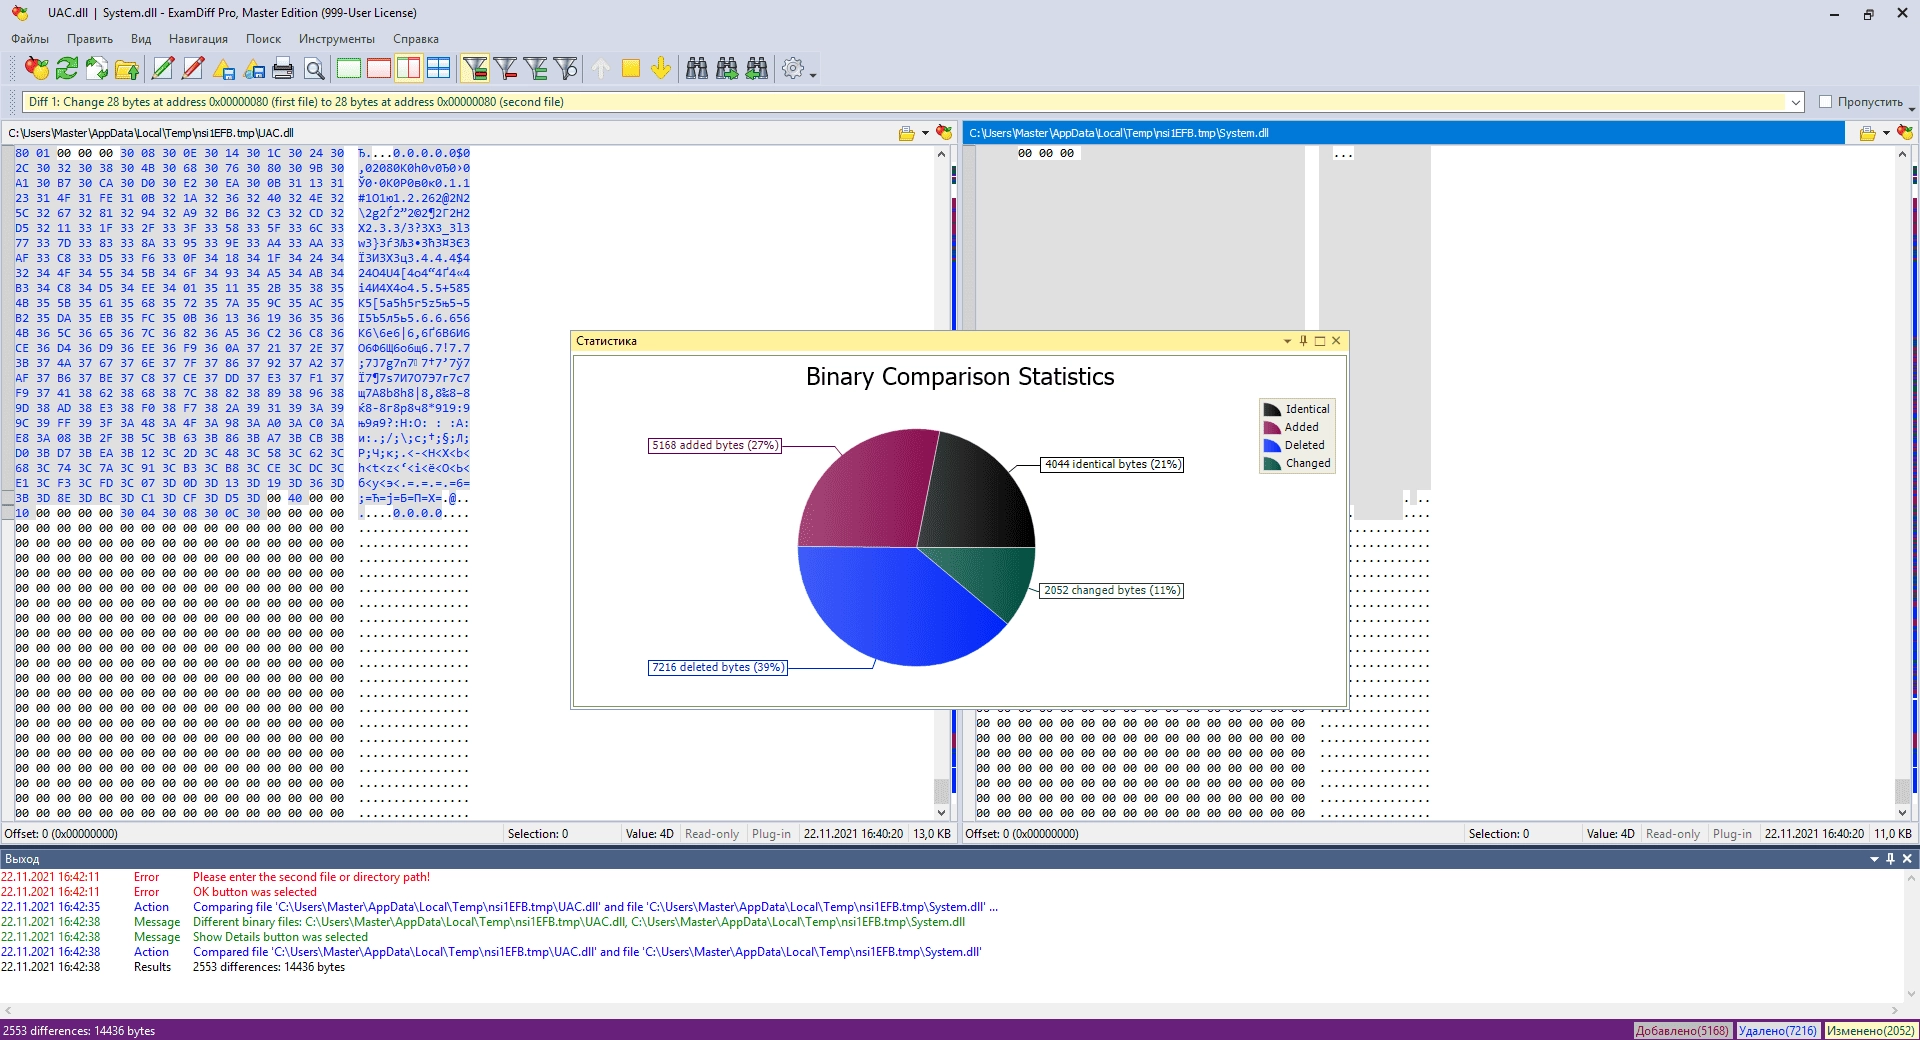The height and width of the screenshot is (1040, 1920).
Task: Click the Open folder with arrow icon
Action: coord(127,68)
